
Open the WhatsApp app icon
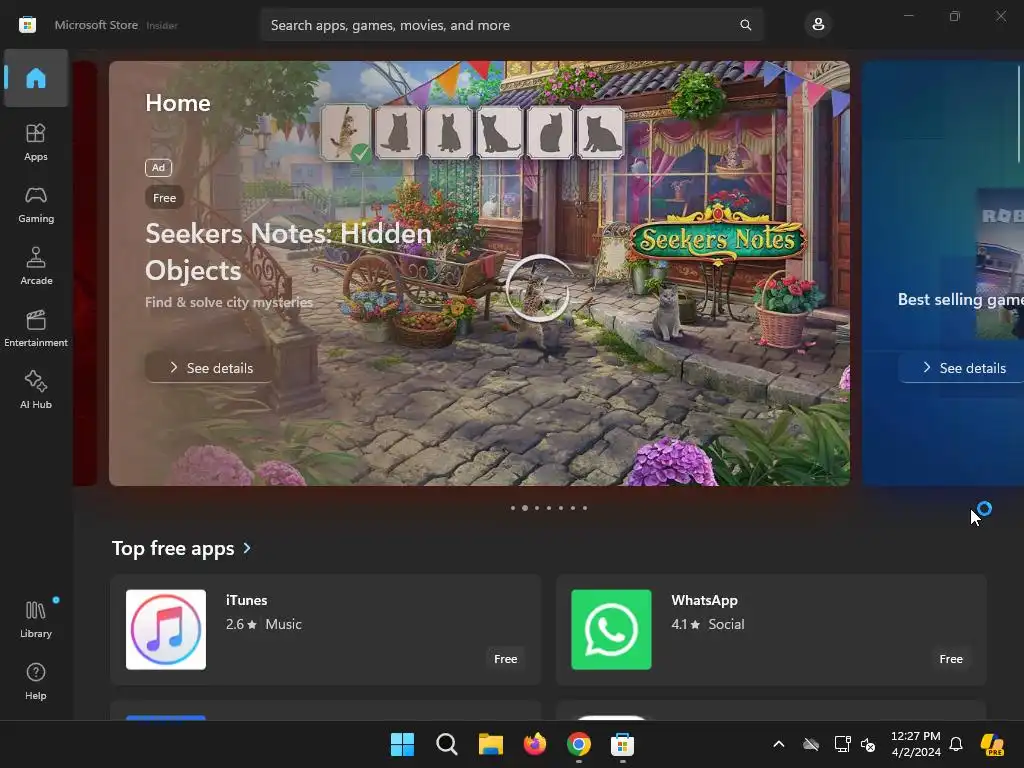[611, 630]
